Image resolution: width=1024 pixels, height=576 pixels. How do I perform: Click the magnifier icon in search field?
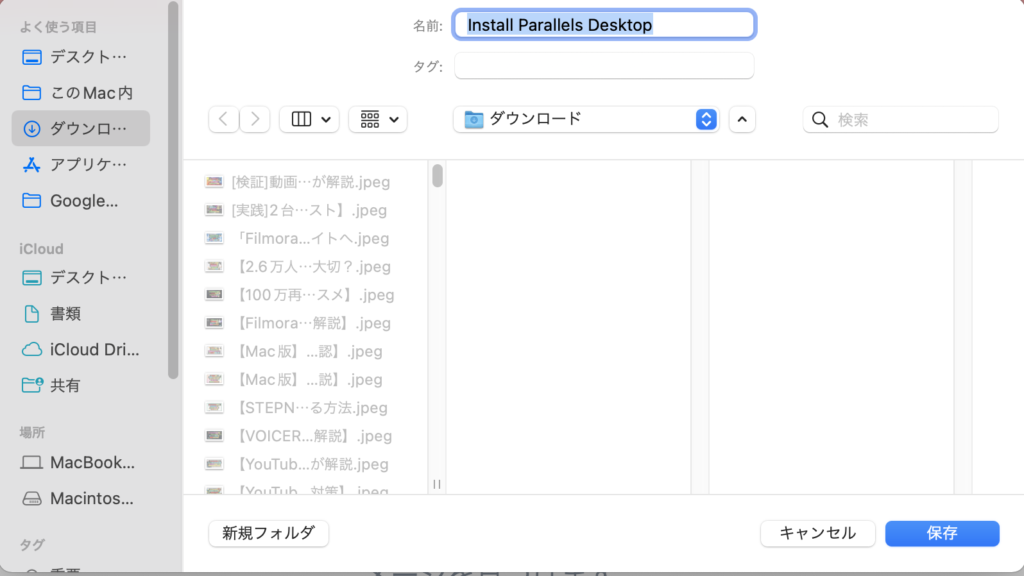pos(820,120)
